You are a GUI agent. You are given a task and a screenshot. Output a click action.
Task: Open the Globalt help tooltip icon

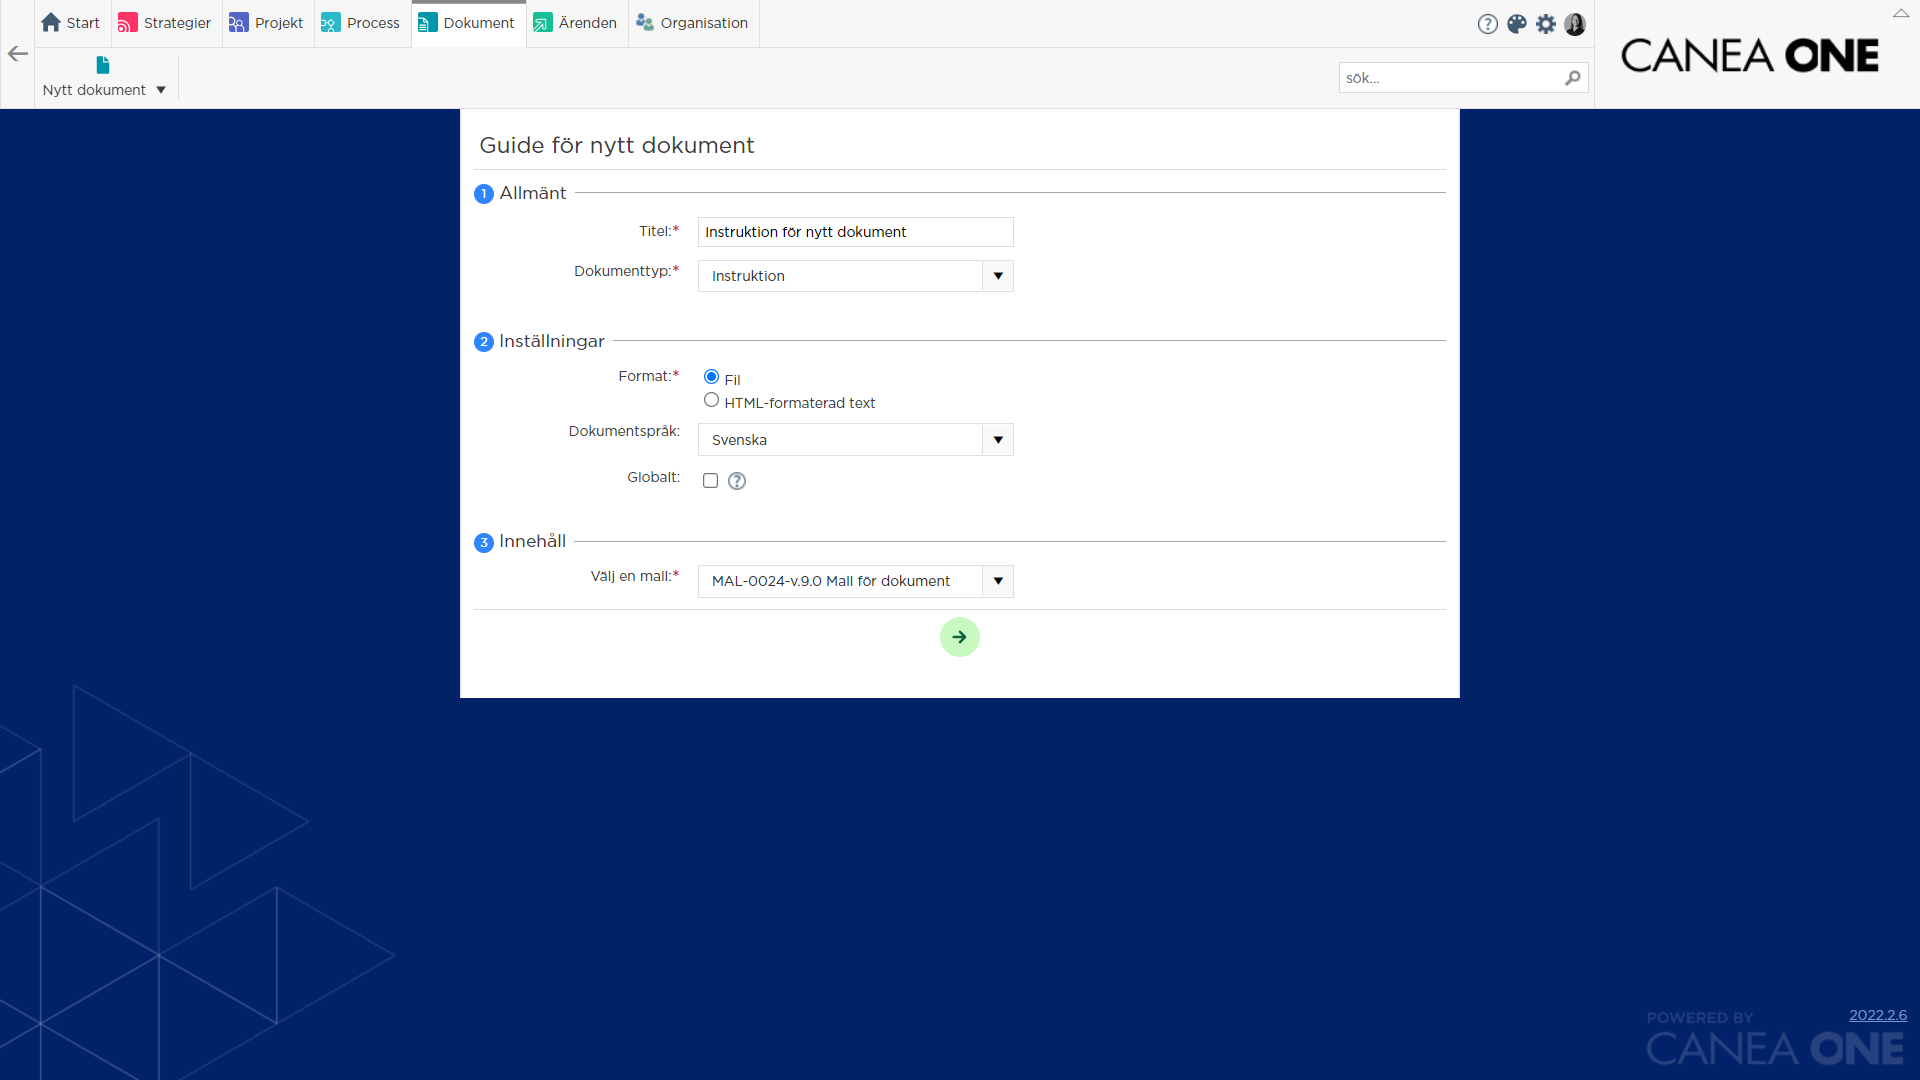tap(737, 481)
